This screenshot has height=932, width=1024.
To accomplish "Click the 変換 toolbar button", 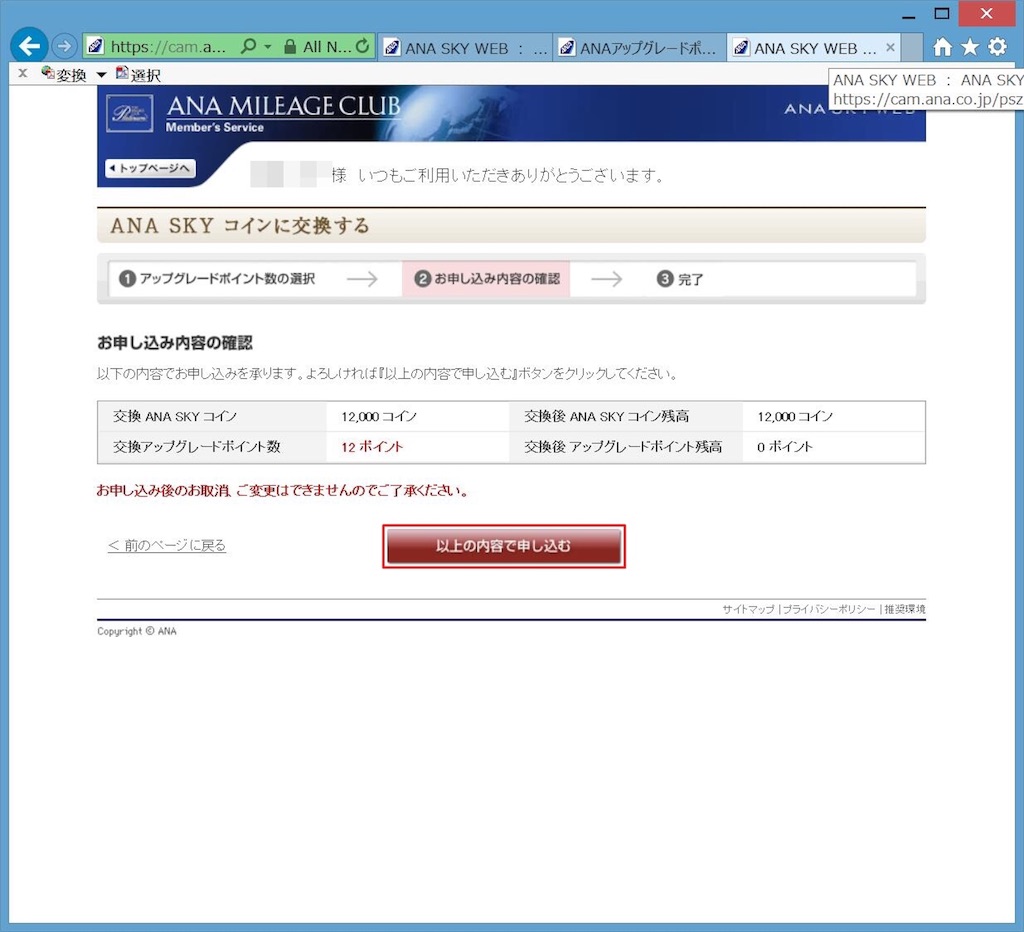I will [64, 74].
